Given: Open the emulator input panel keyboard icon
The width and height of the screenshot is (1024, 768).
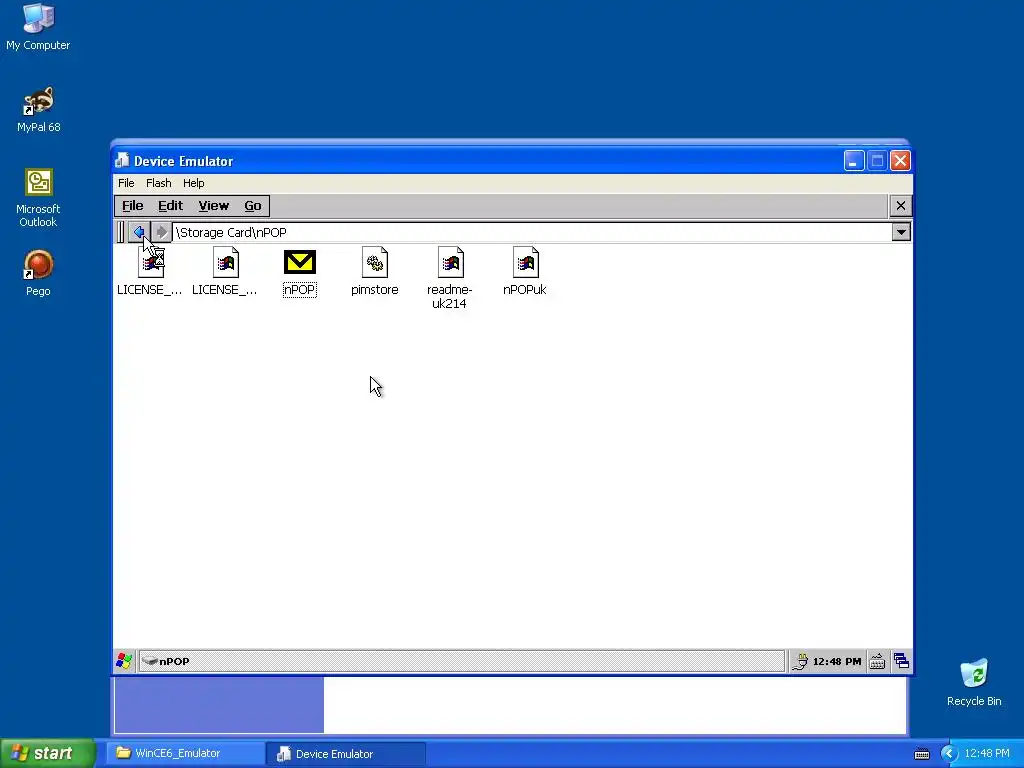Looking at the screenshot, I should [x=877, y=662].
